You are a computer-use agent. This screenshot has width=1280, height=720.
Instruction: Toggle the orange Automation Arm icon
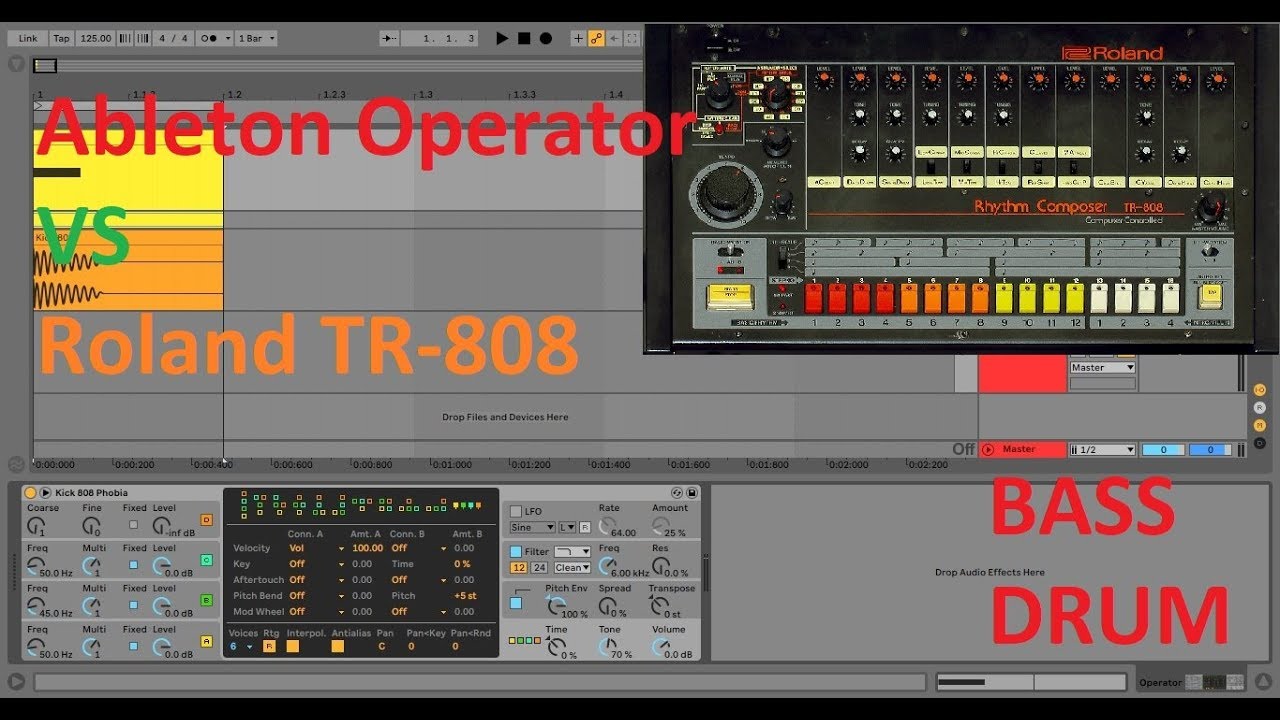click(596, 38)
